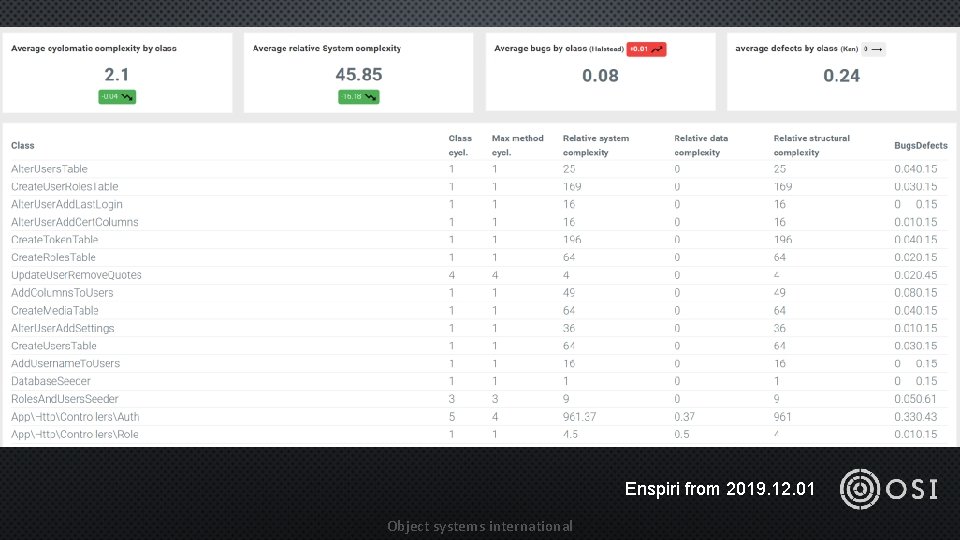Click the green -0.04 cyclomatic complexity trend badge
Screen dimensions: 960x540
coord(117,97)
